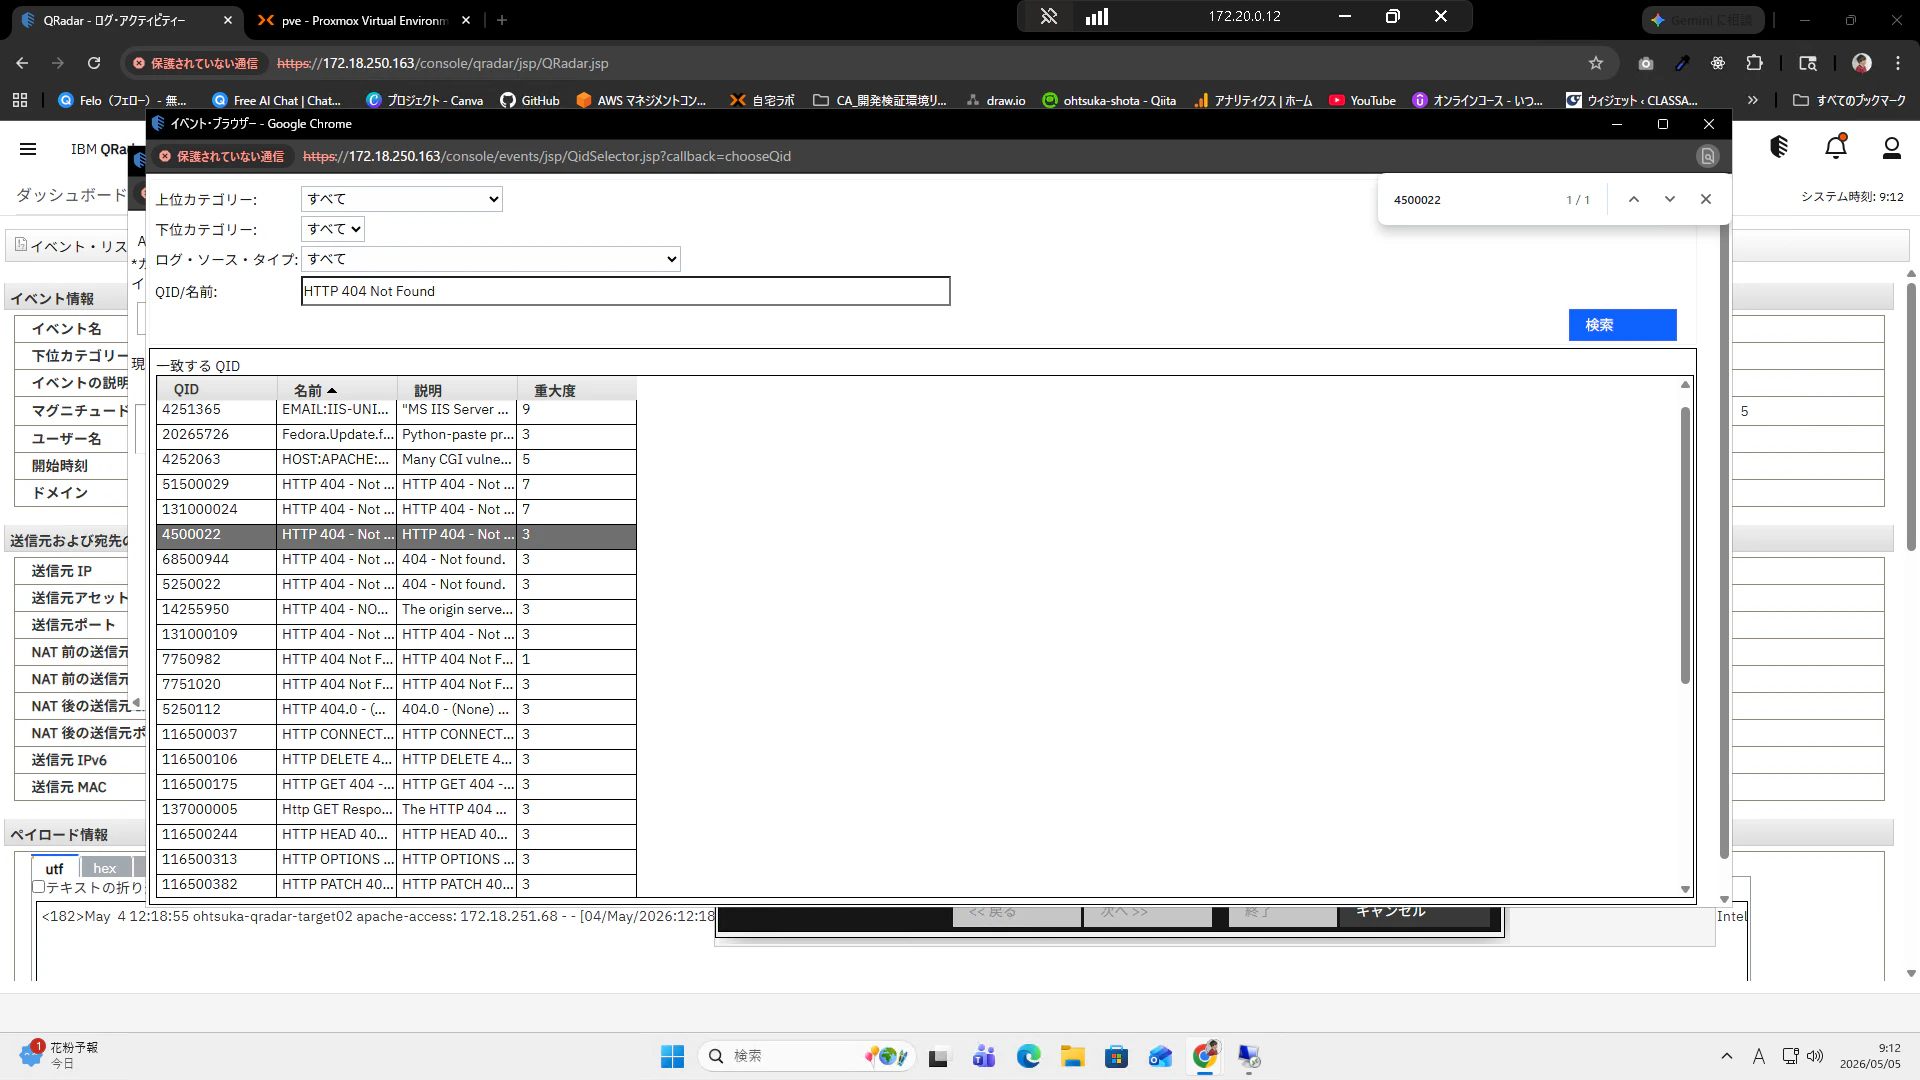Open Outlook from the taskbar
The image size is (1920, 1080).
(1160, 1056)
